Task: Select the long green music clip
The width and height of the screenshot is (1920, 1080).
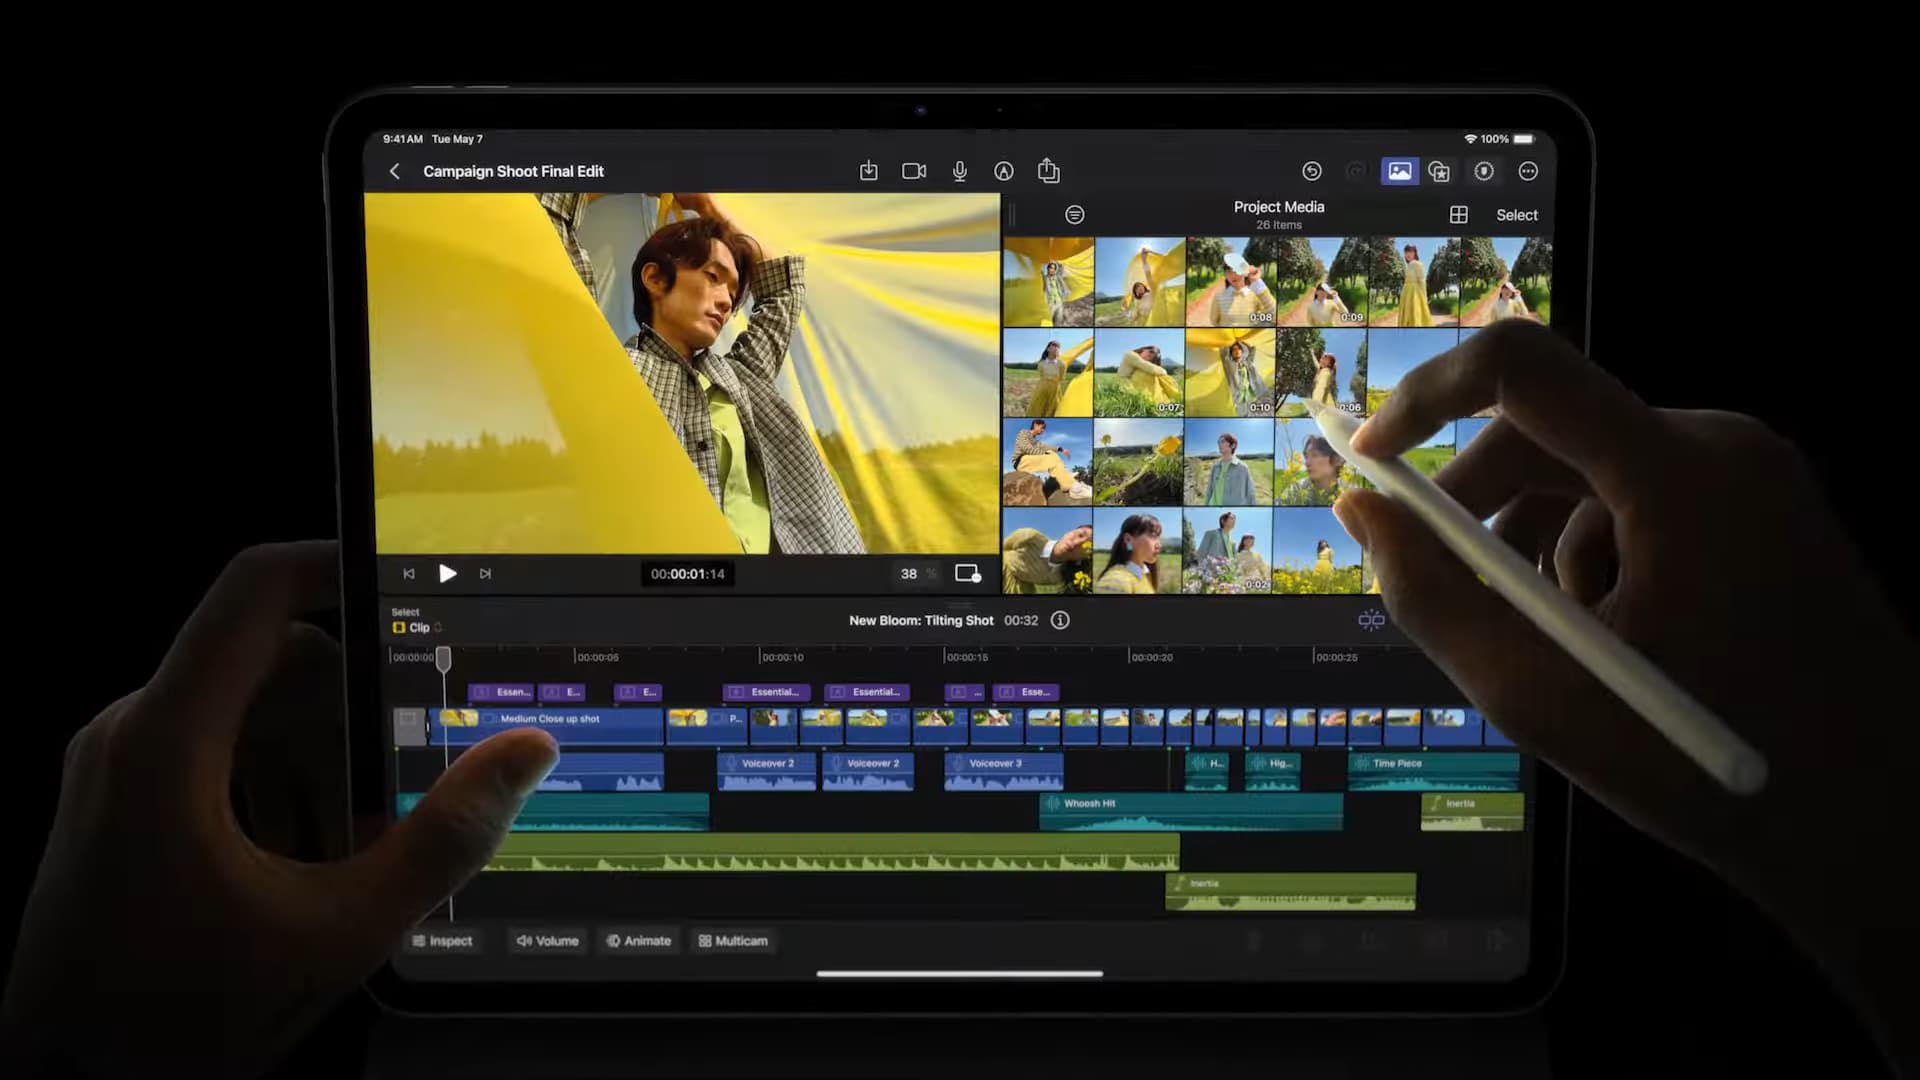Action: tap(830, 851)
